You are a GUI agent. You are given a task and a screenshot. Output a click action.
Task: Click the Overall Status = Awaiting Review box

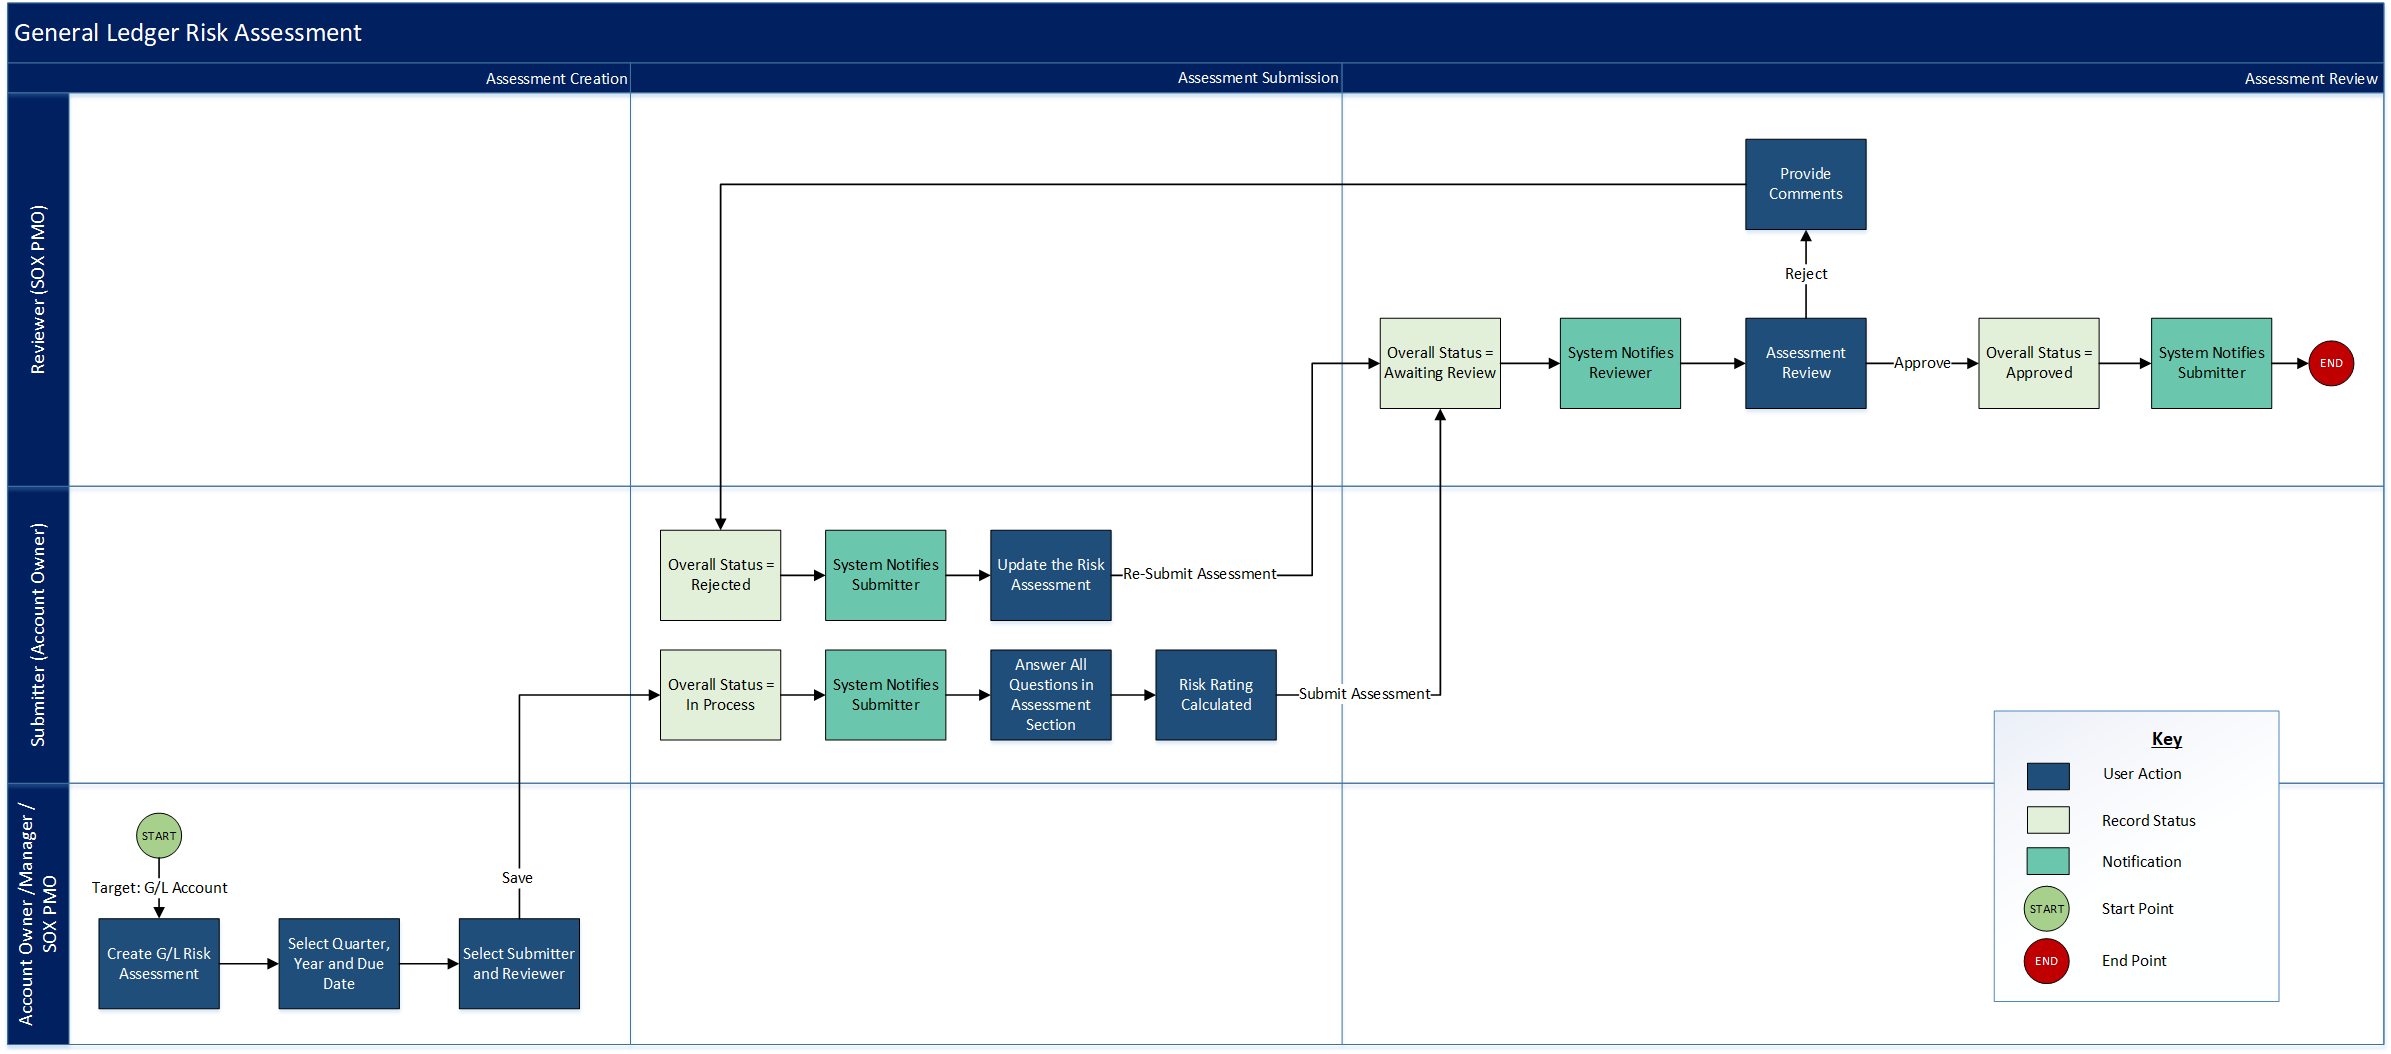1440,363
